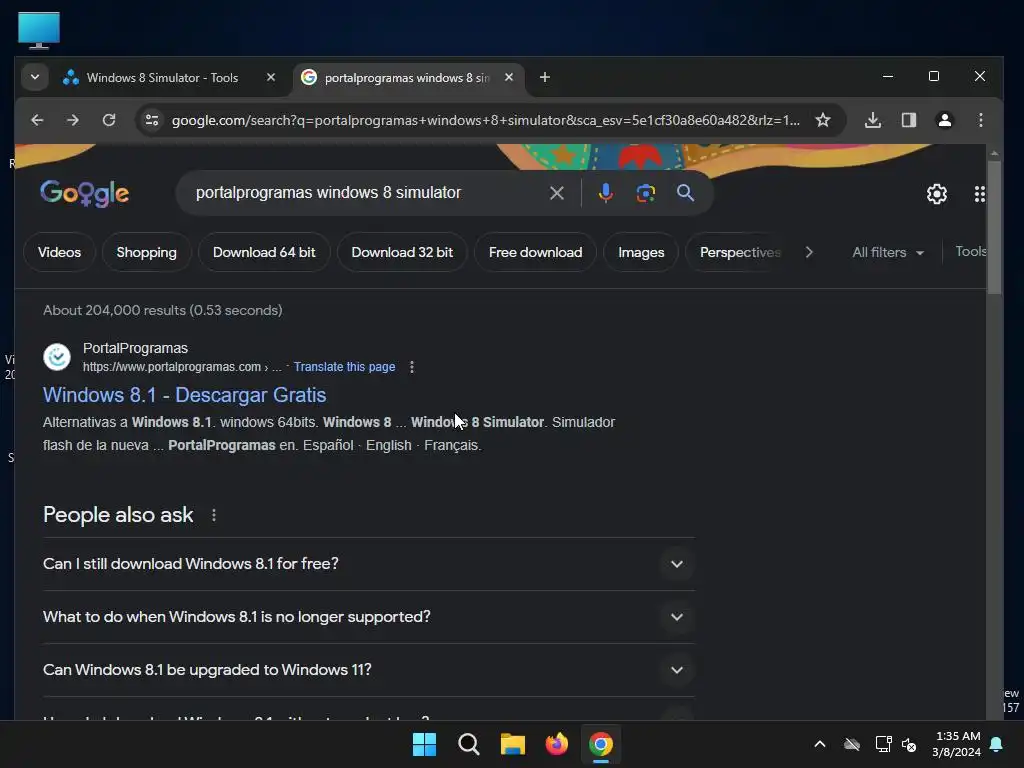Open the Windows Start menu
Image resolution: width=1024 pixels, height=768 pixels.
coord(424,744)
